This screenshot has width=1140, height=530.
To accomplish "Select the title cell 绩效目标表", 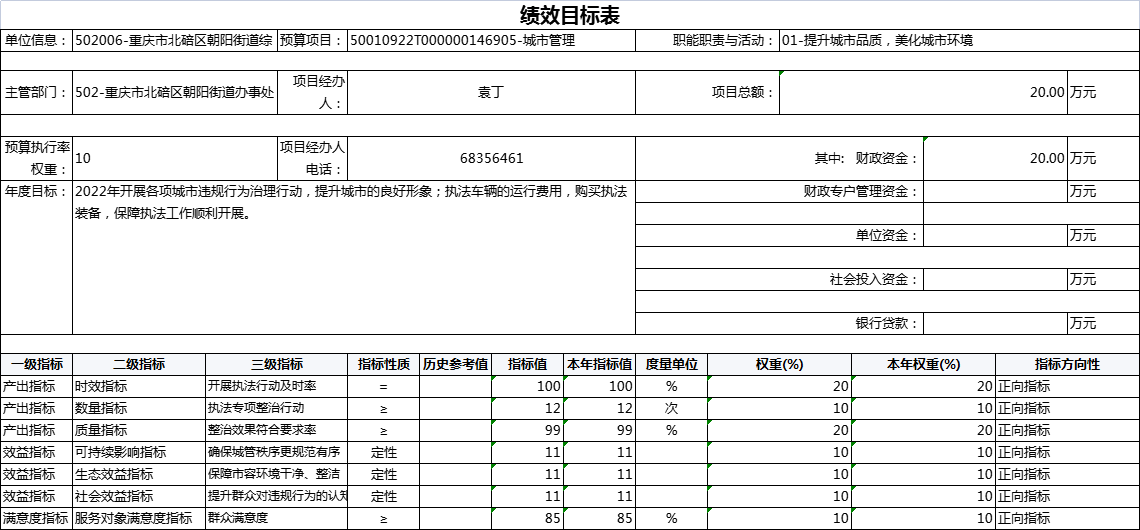I will coord(570,15).
